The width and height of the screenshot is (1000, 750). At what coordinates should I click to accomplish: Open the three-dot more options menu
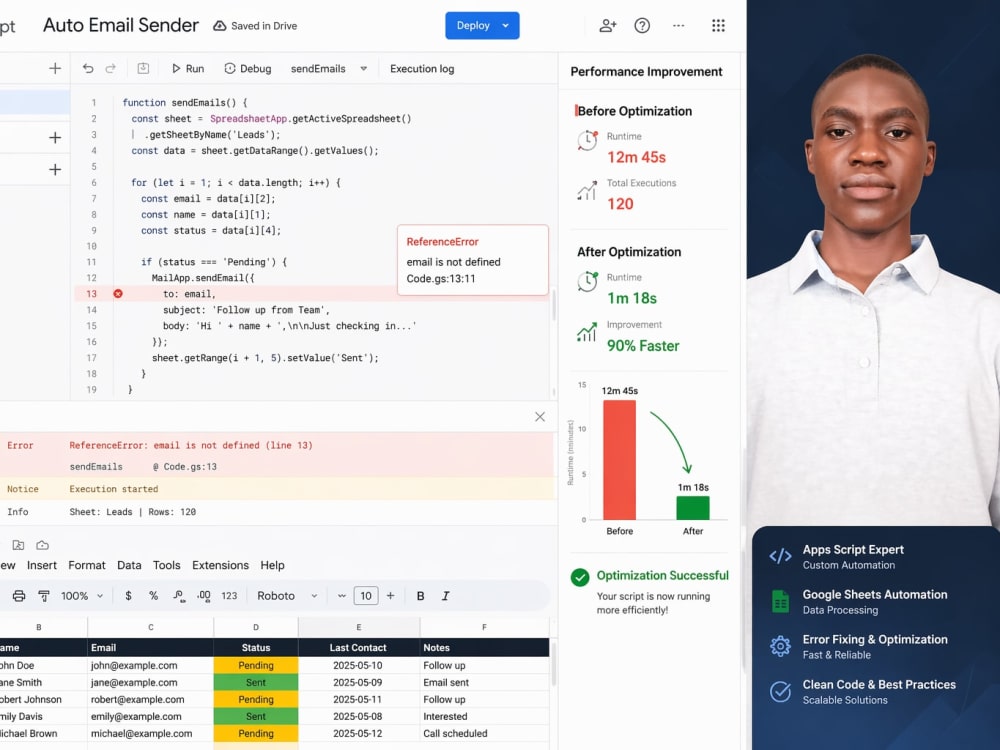pos(679,26)
